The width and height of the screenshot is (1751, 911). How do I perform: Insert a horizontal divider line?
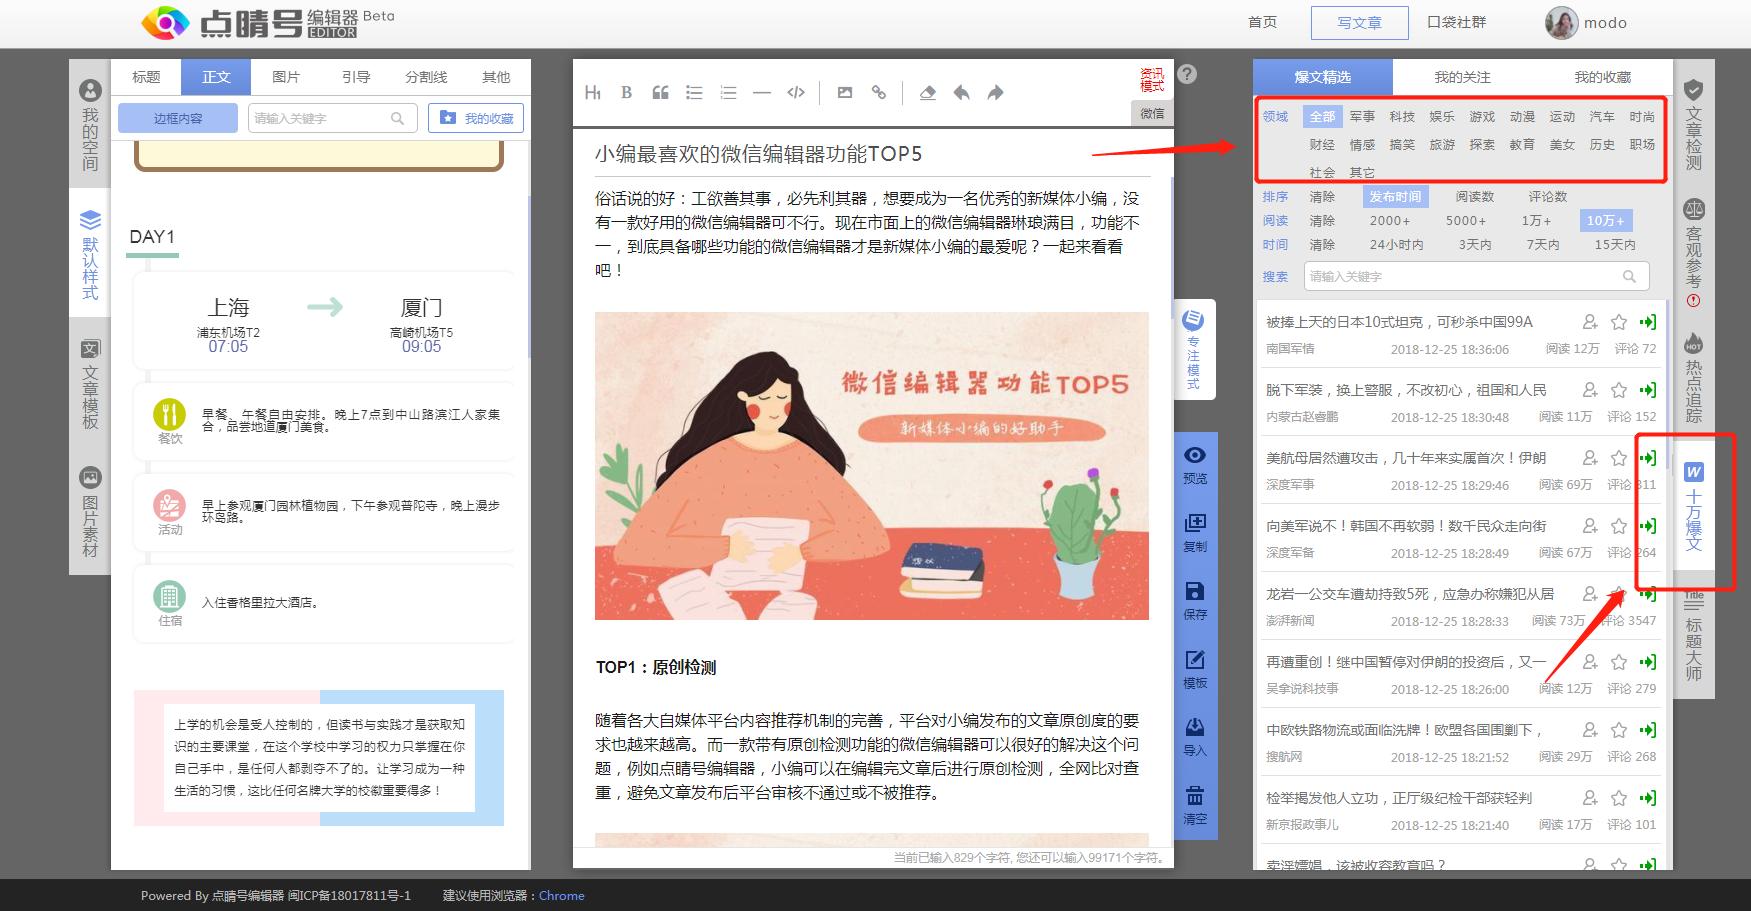762,93
